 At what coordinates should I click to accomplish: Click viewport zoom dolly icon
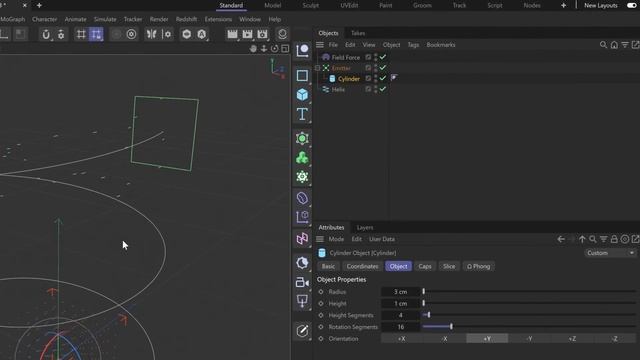[x=264, y=49]
